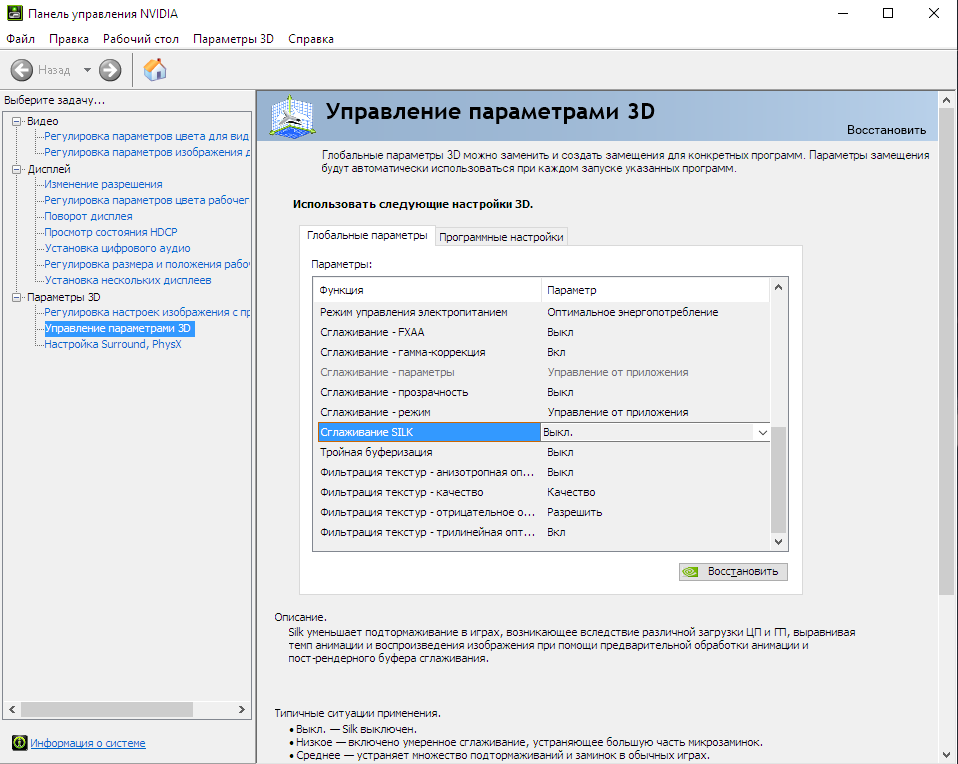Open the home page house icon

tap(155, 70)
